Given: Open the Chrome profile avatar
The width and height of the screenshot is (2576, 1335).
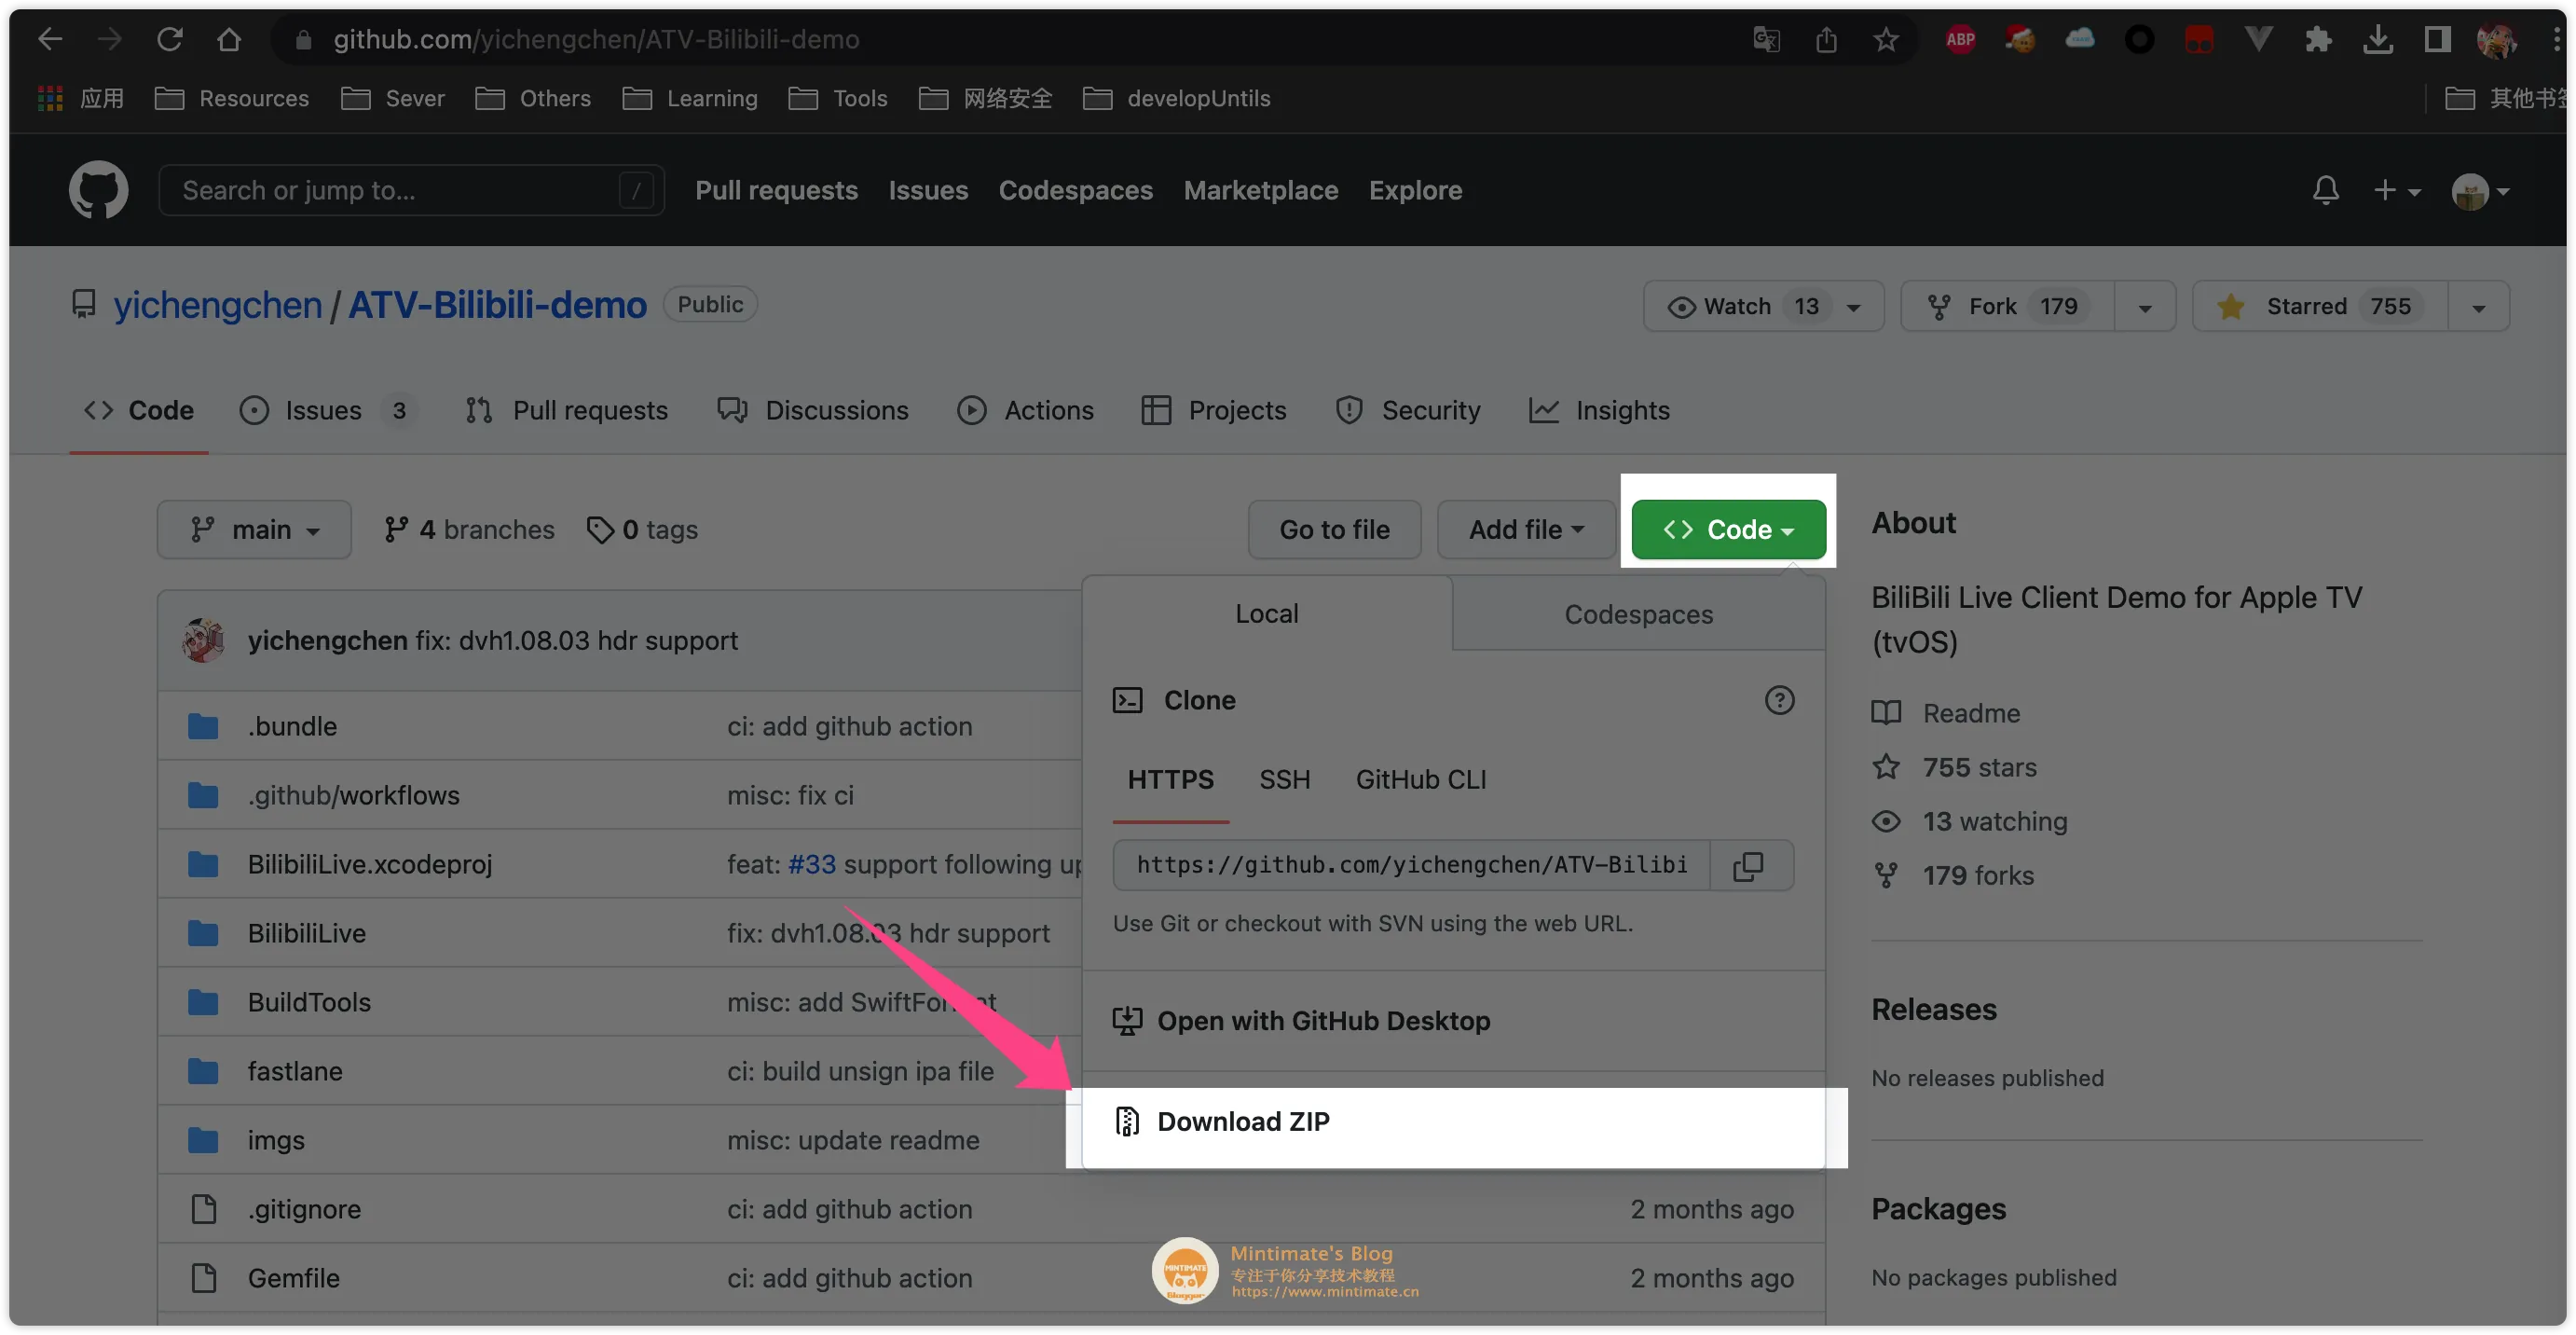Looking at the screenshot, I should pos(2496,39).
